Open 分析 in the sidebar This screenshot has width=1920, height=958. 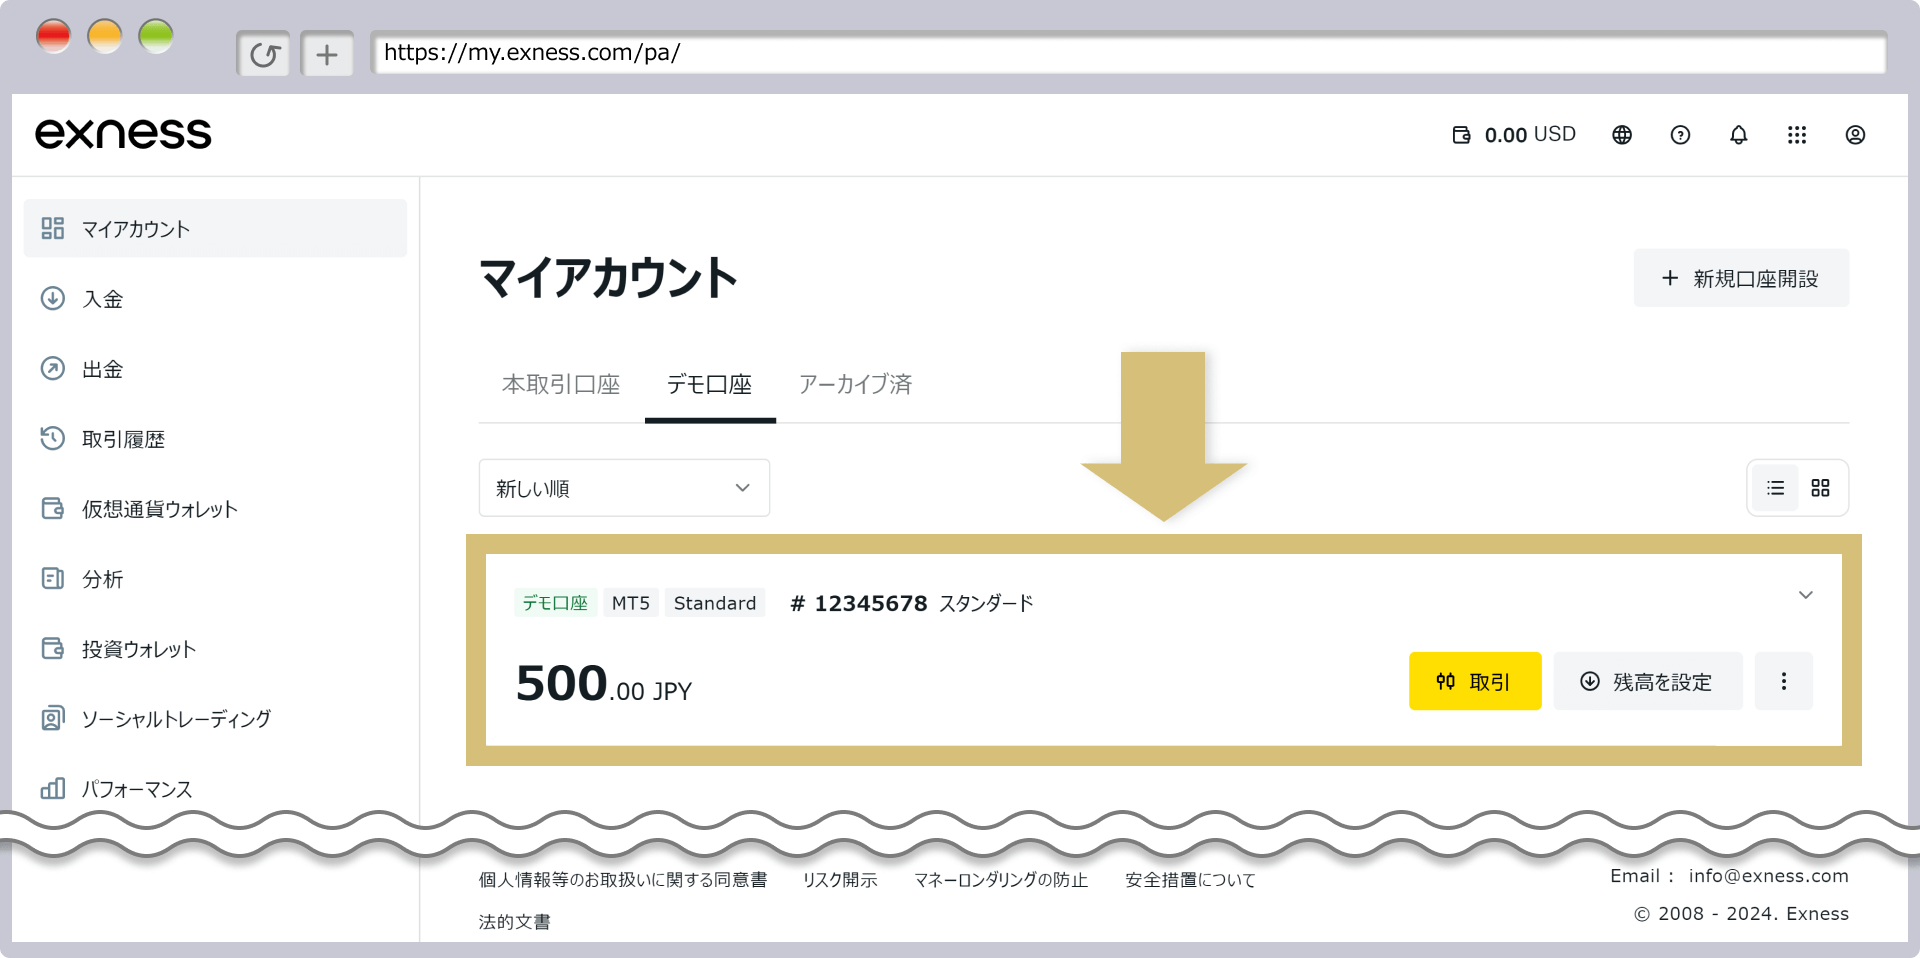click(x=215, y=578)
